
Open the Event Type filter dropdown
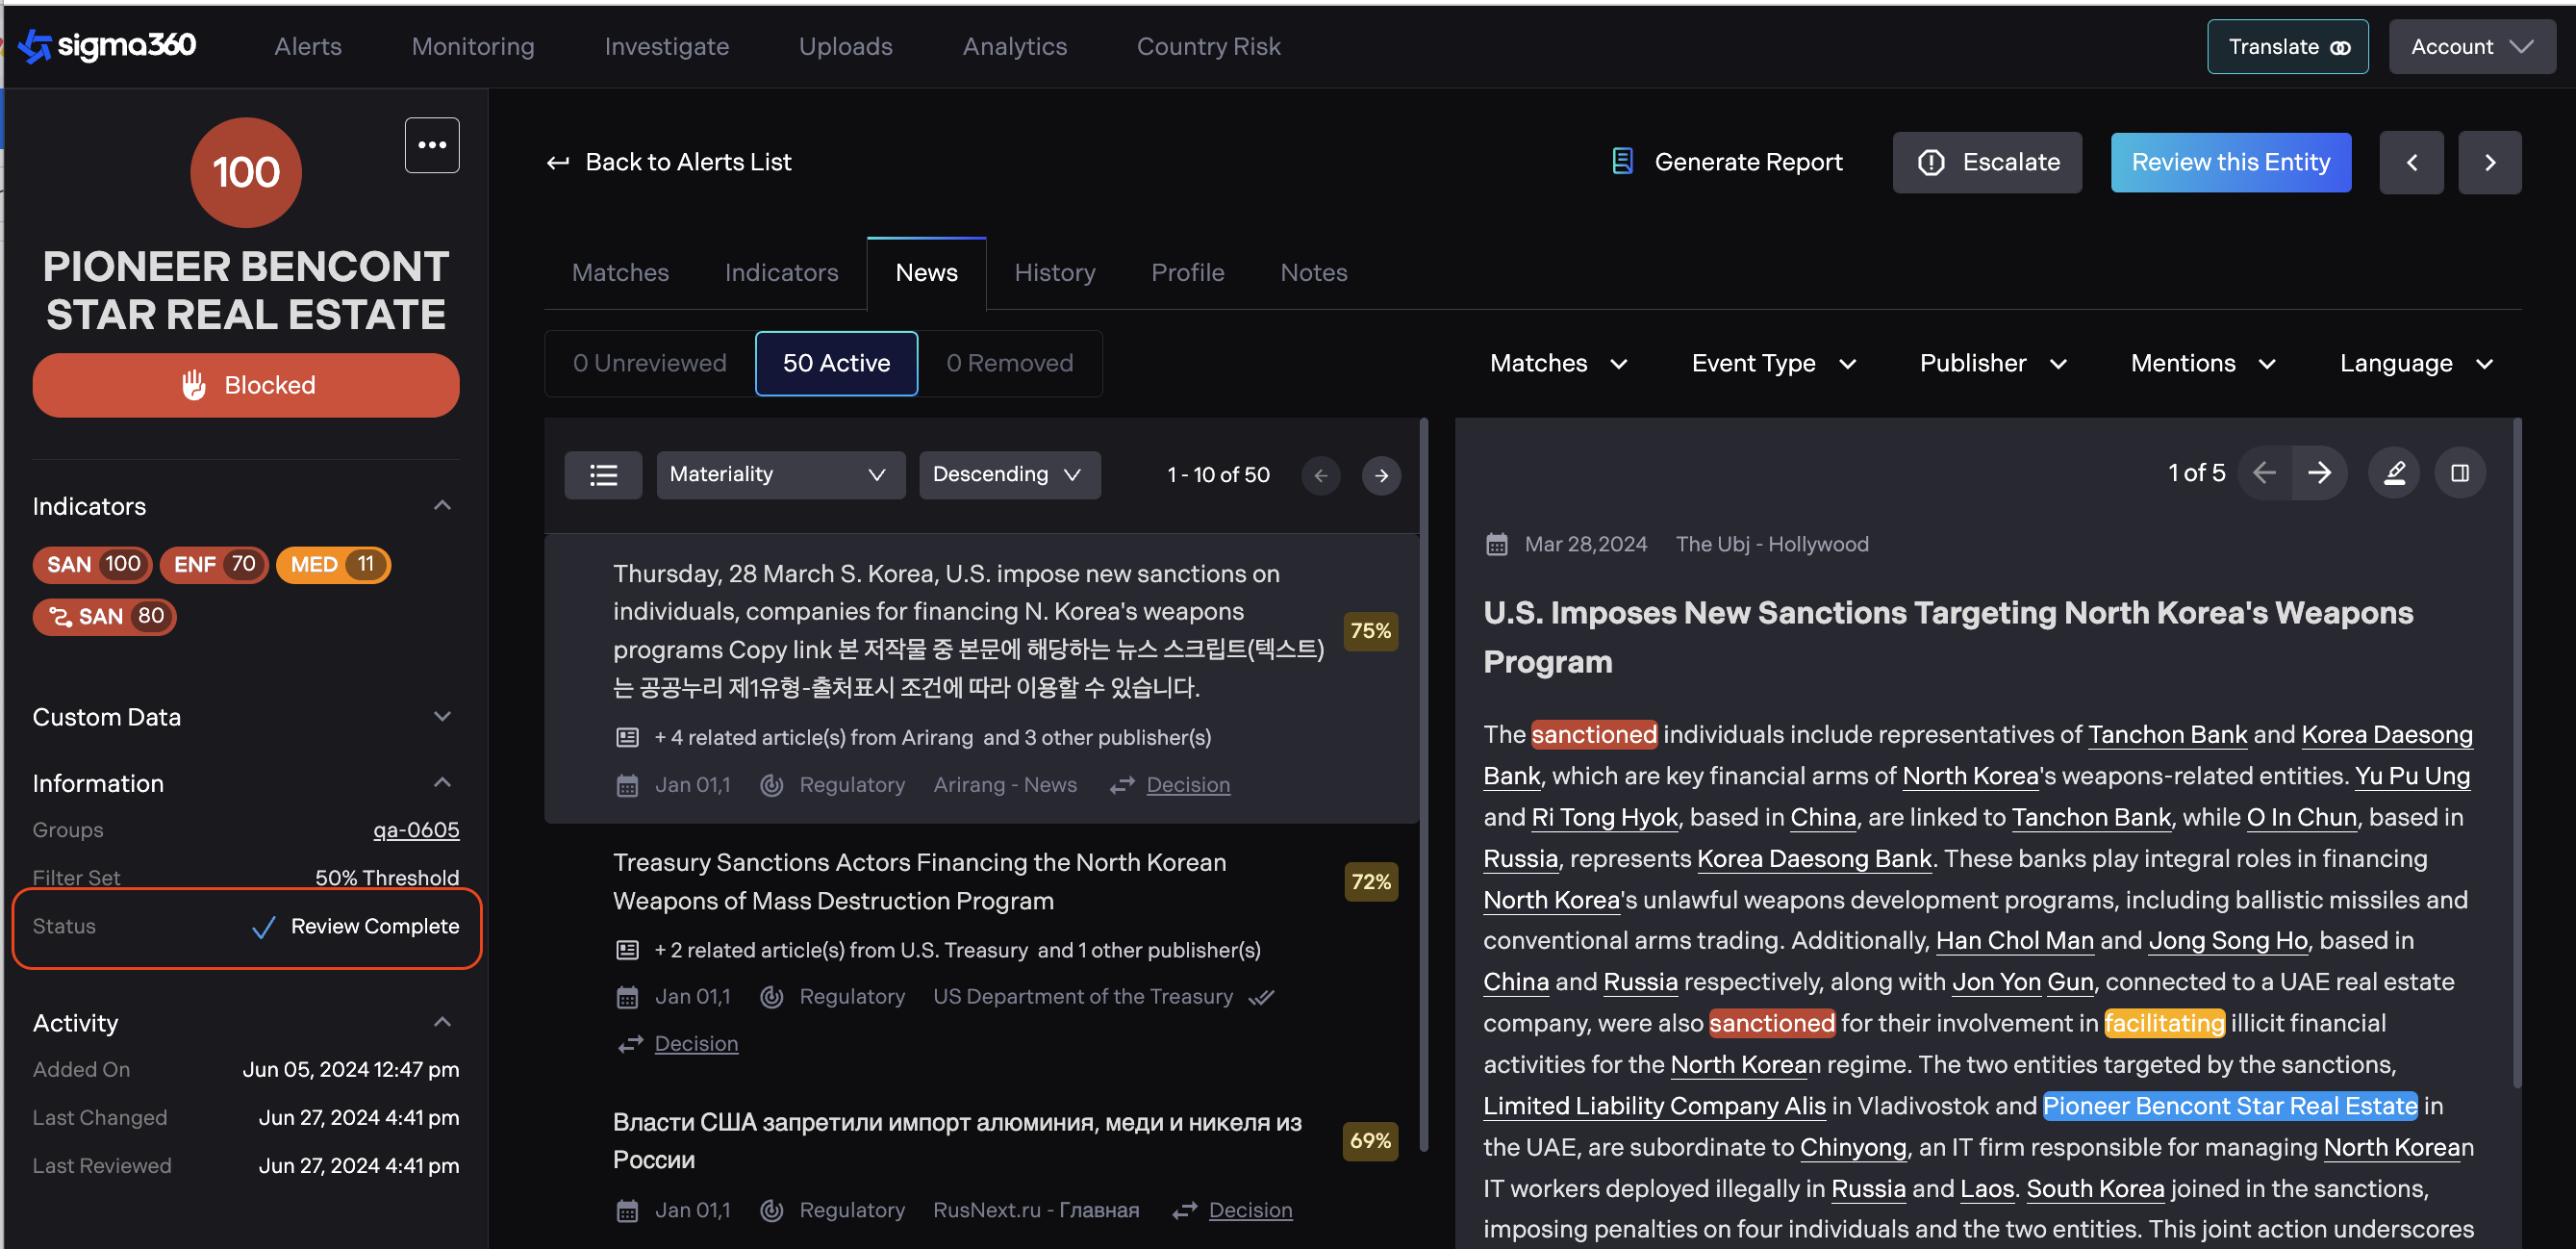(1772, 363)
